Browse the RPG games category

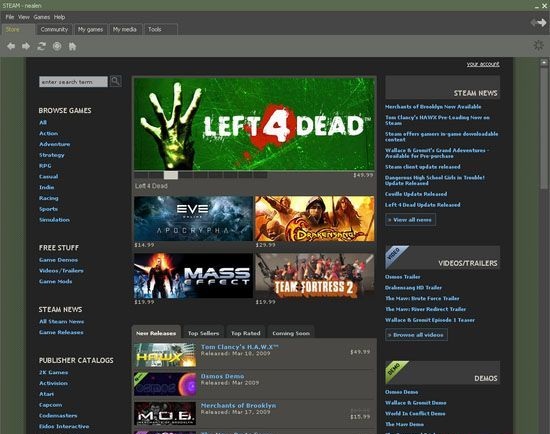tap(45, 166)
